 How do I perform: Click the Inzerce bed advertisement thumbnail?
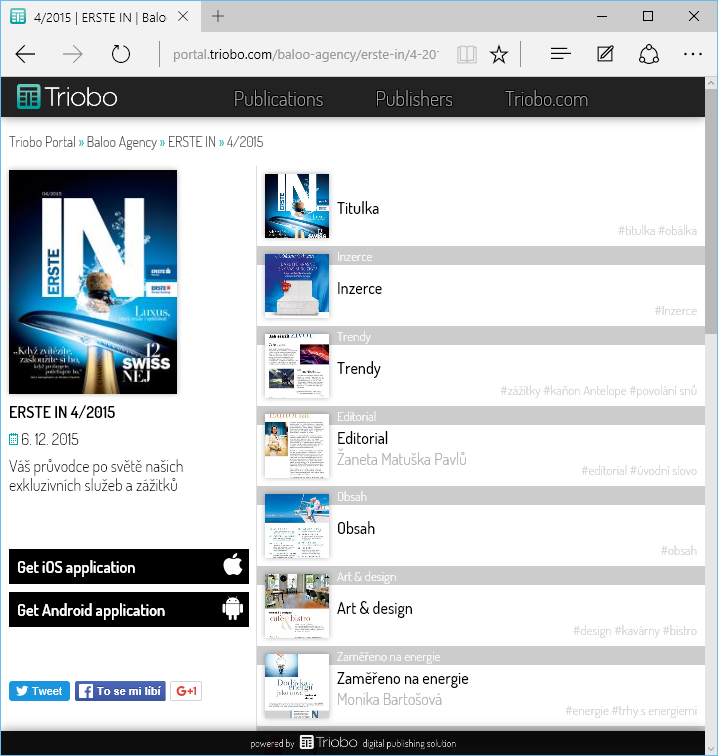(297, 285)
